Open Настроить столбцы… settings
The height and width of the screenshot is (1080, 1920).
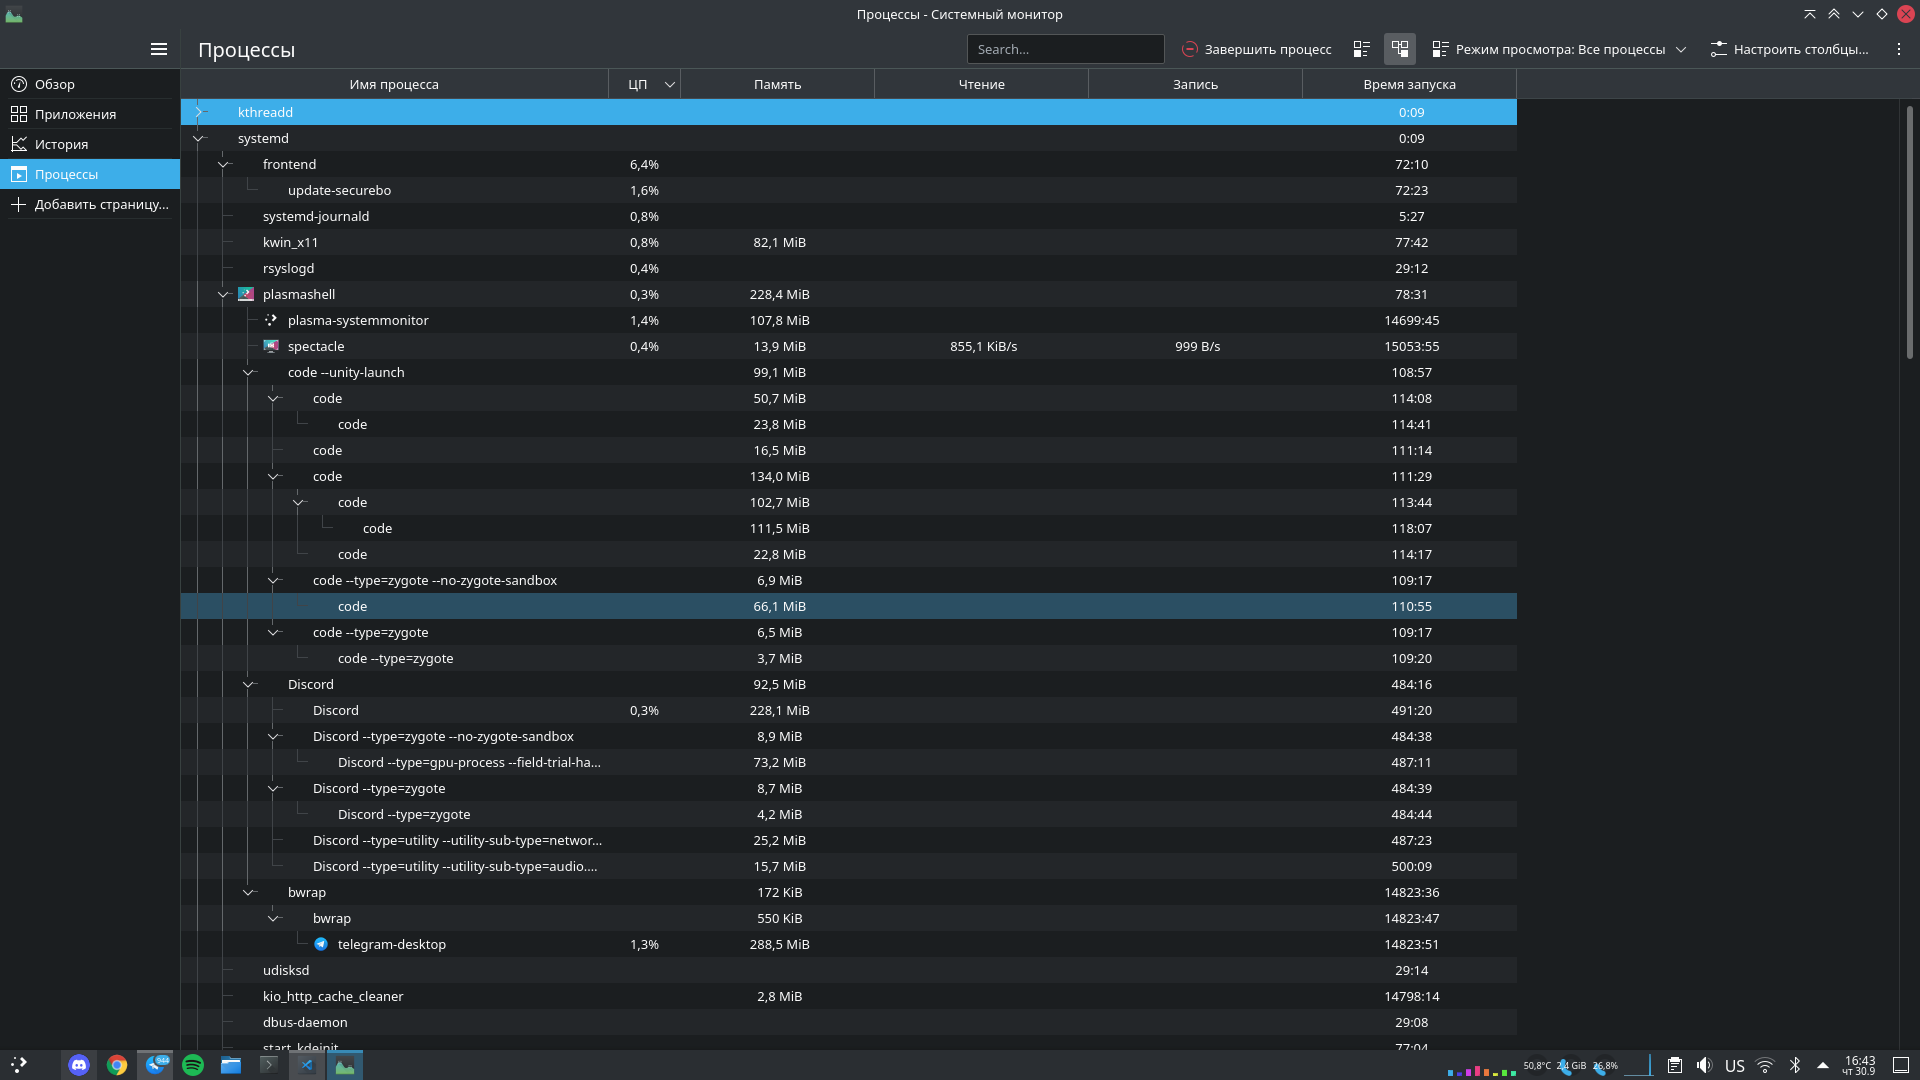[x=1790, y=49]
